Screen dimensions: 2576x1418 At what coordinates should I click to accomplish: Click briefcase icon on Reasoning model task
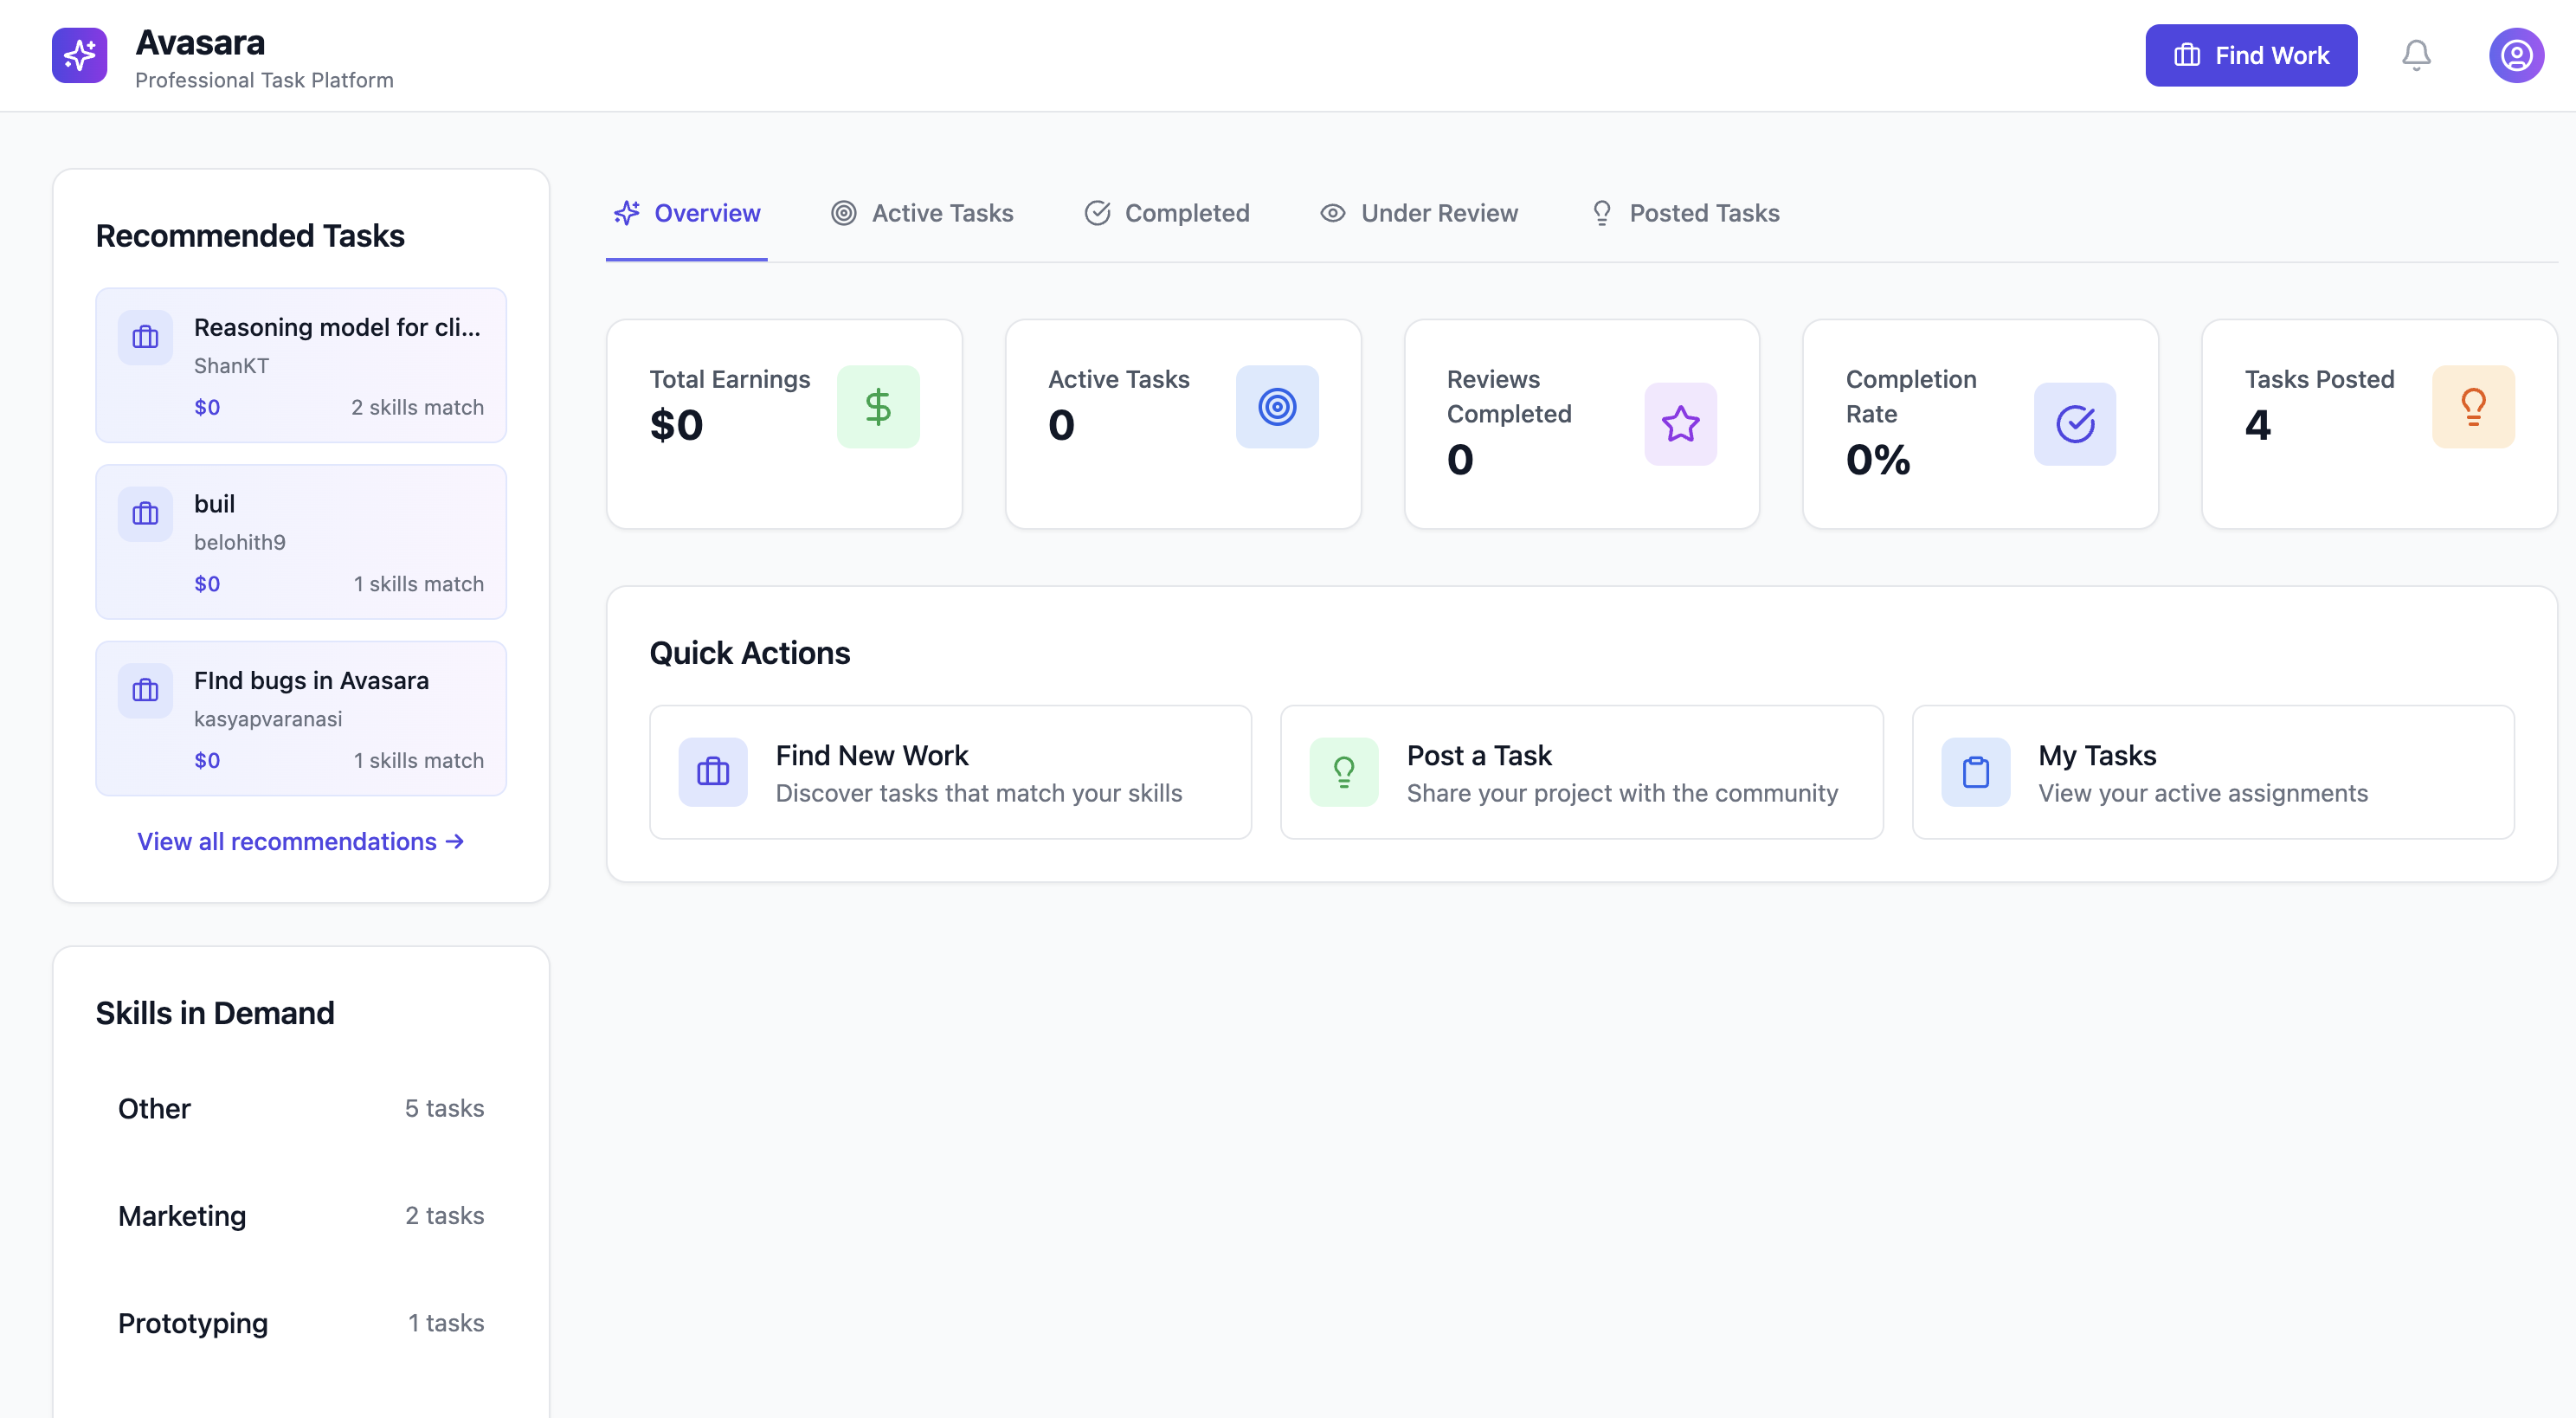pos(146,338)
